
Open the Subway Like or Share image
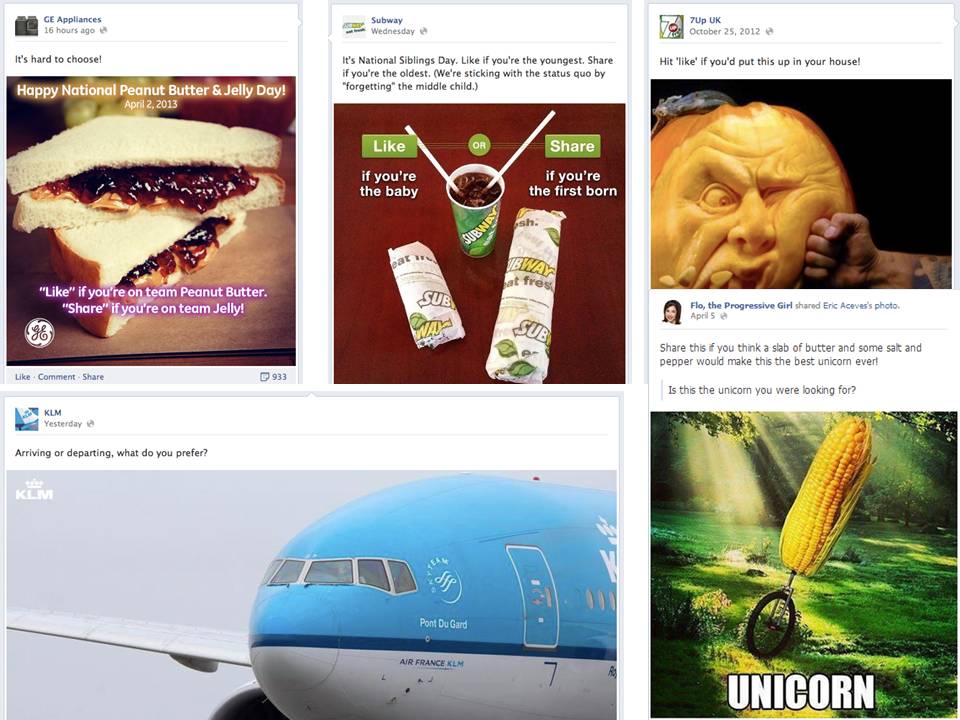(479, 244)
